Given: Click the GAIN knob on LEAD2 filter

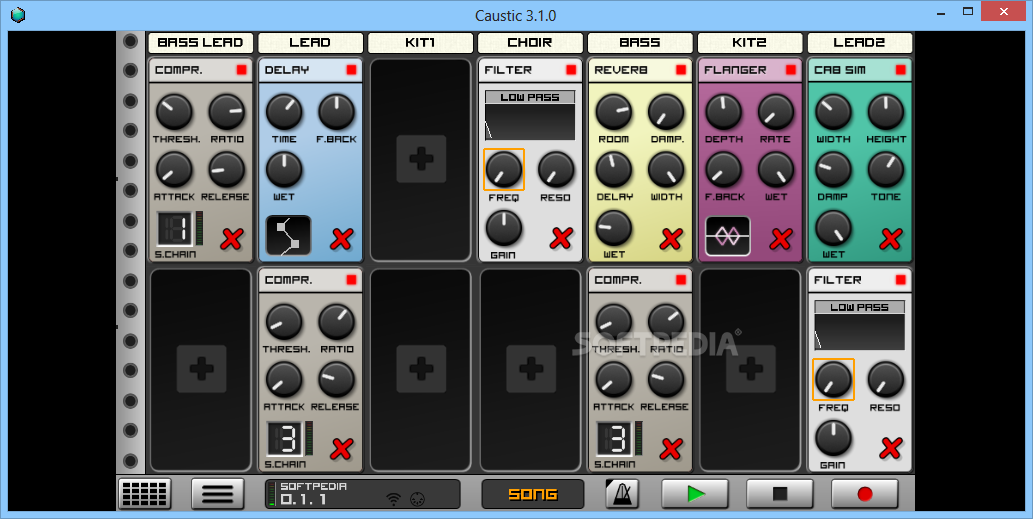Looking at the screenshot, I should pos(833,437).
